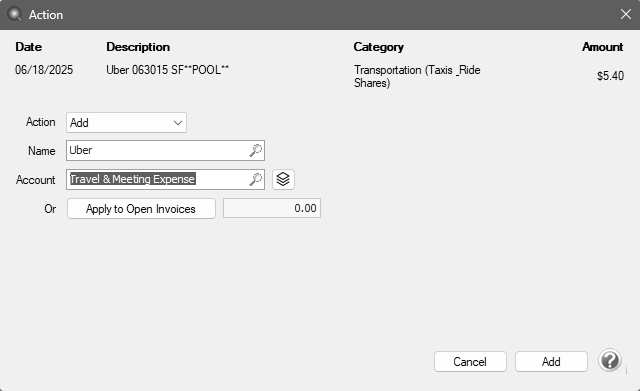Click the $5.40 amount value
The height and width of the screenshot is (391, 640).
click(610, 76)
